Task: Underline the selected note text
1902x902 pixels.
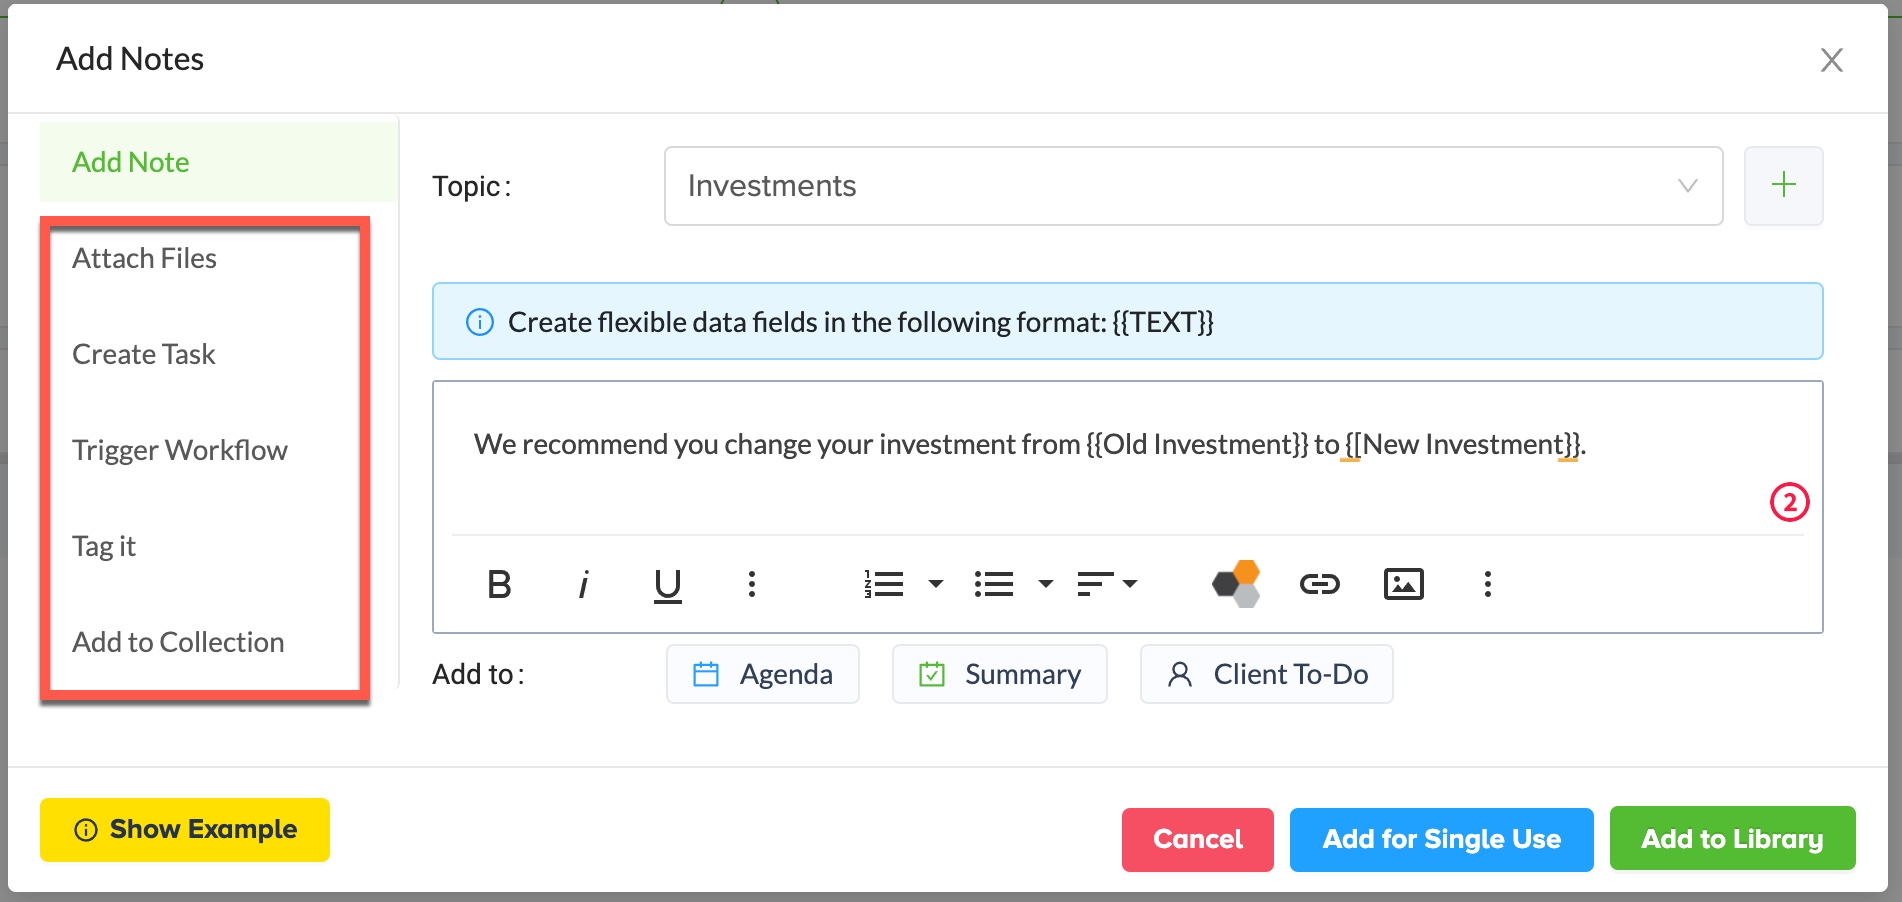Action: point(667,584)
